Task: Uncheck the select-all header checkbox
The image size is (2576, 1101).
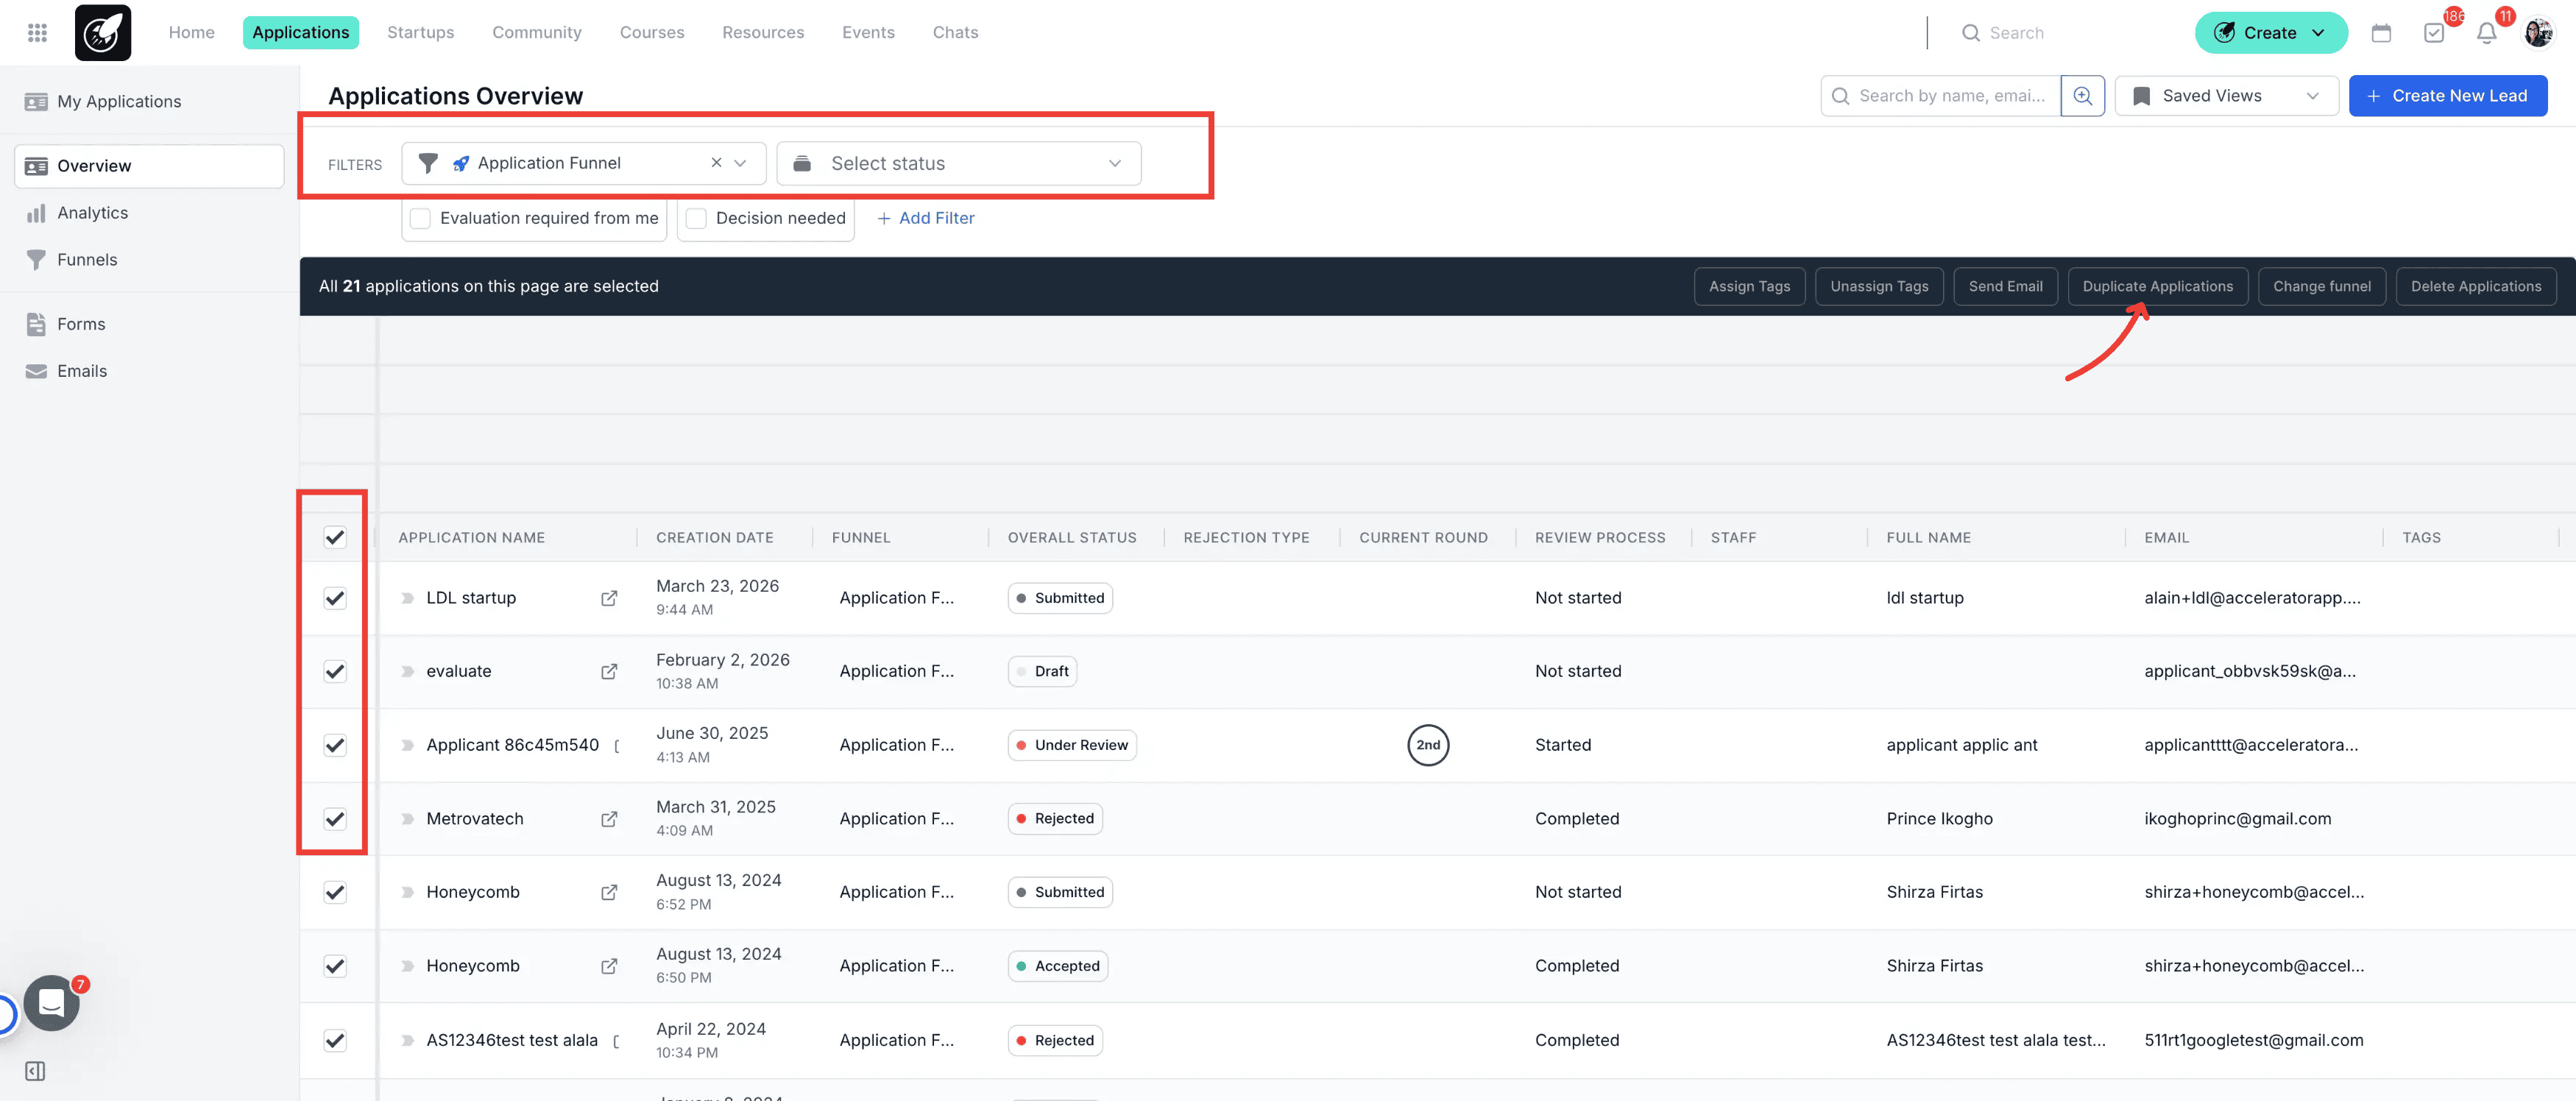Action: point(335,537)
